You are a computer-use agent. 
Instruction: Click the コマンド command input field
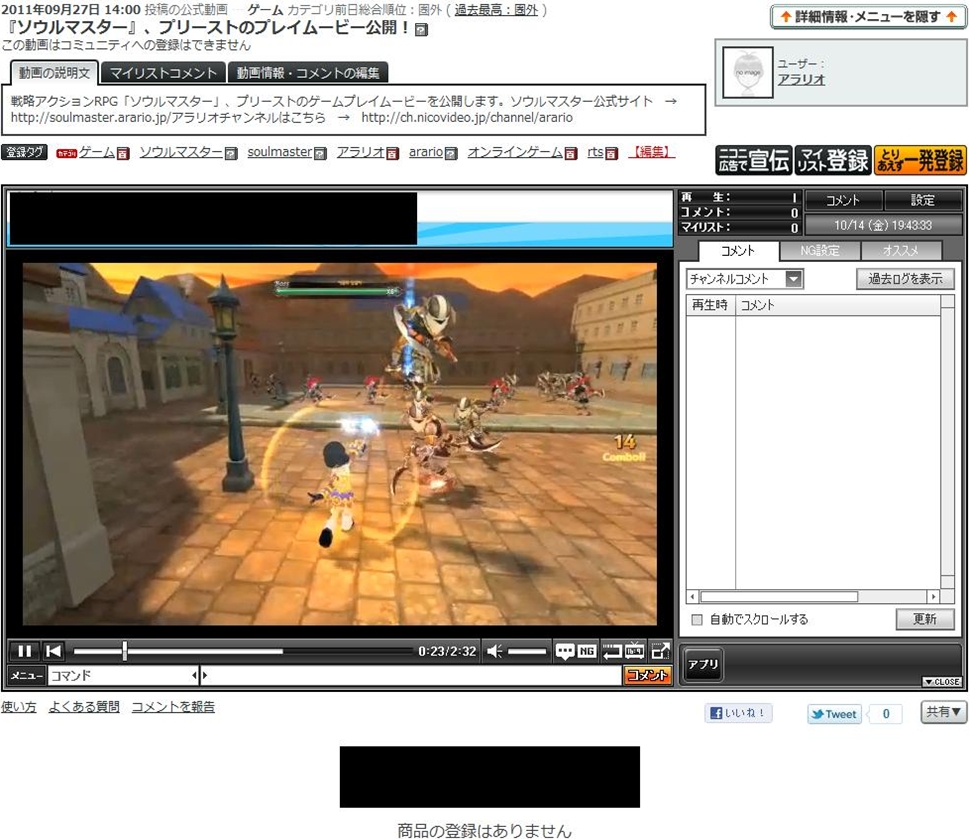(121, 675)
